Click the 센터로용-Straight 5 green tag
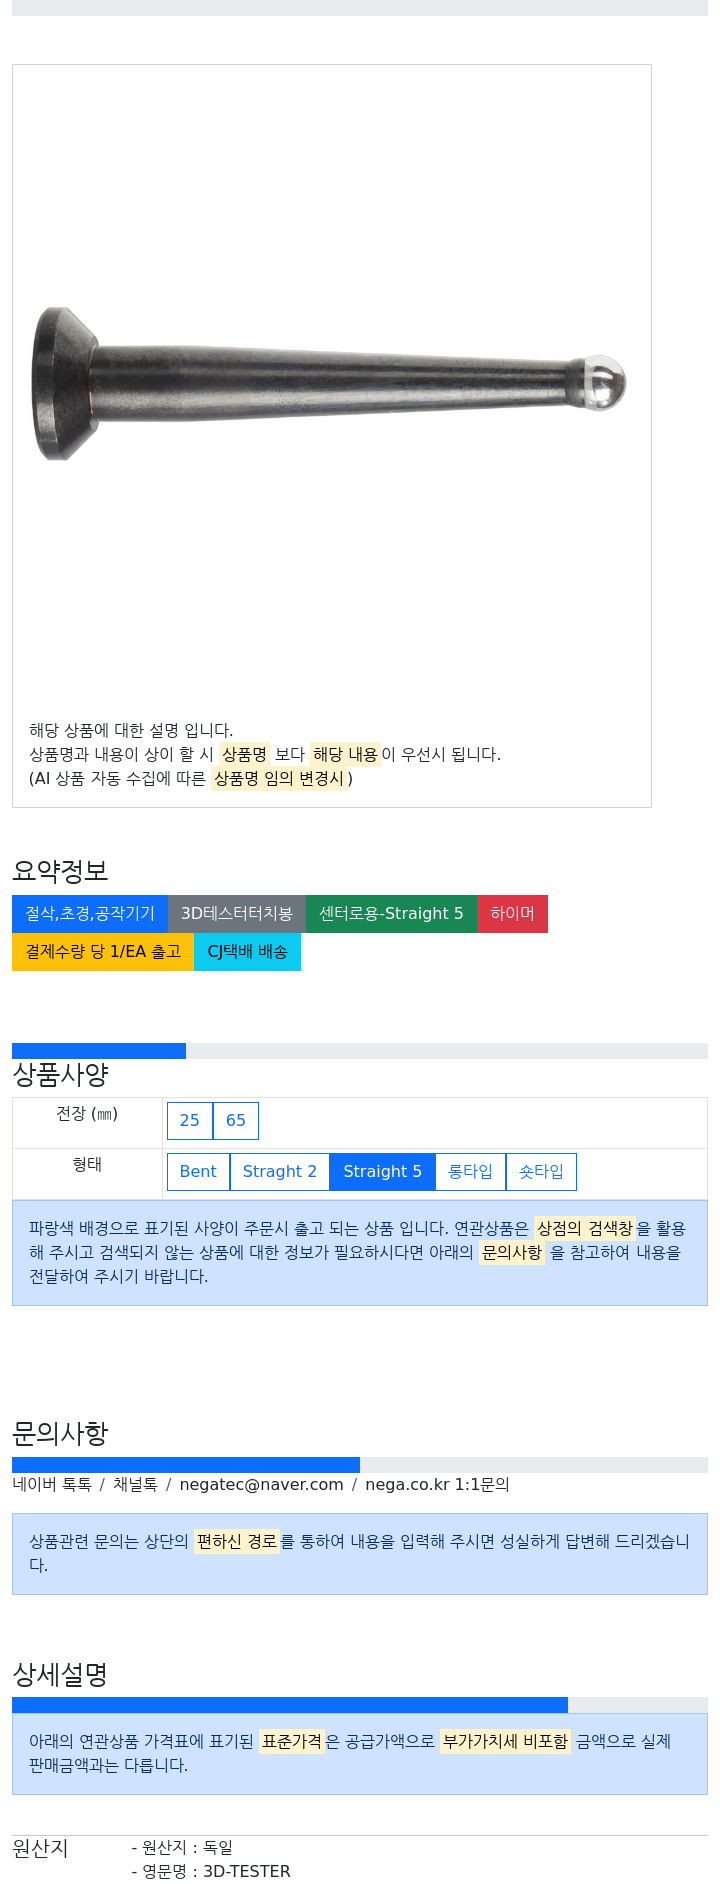 pyautogui.click(x=391, y=913)
